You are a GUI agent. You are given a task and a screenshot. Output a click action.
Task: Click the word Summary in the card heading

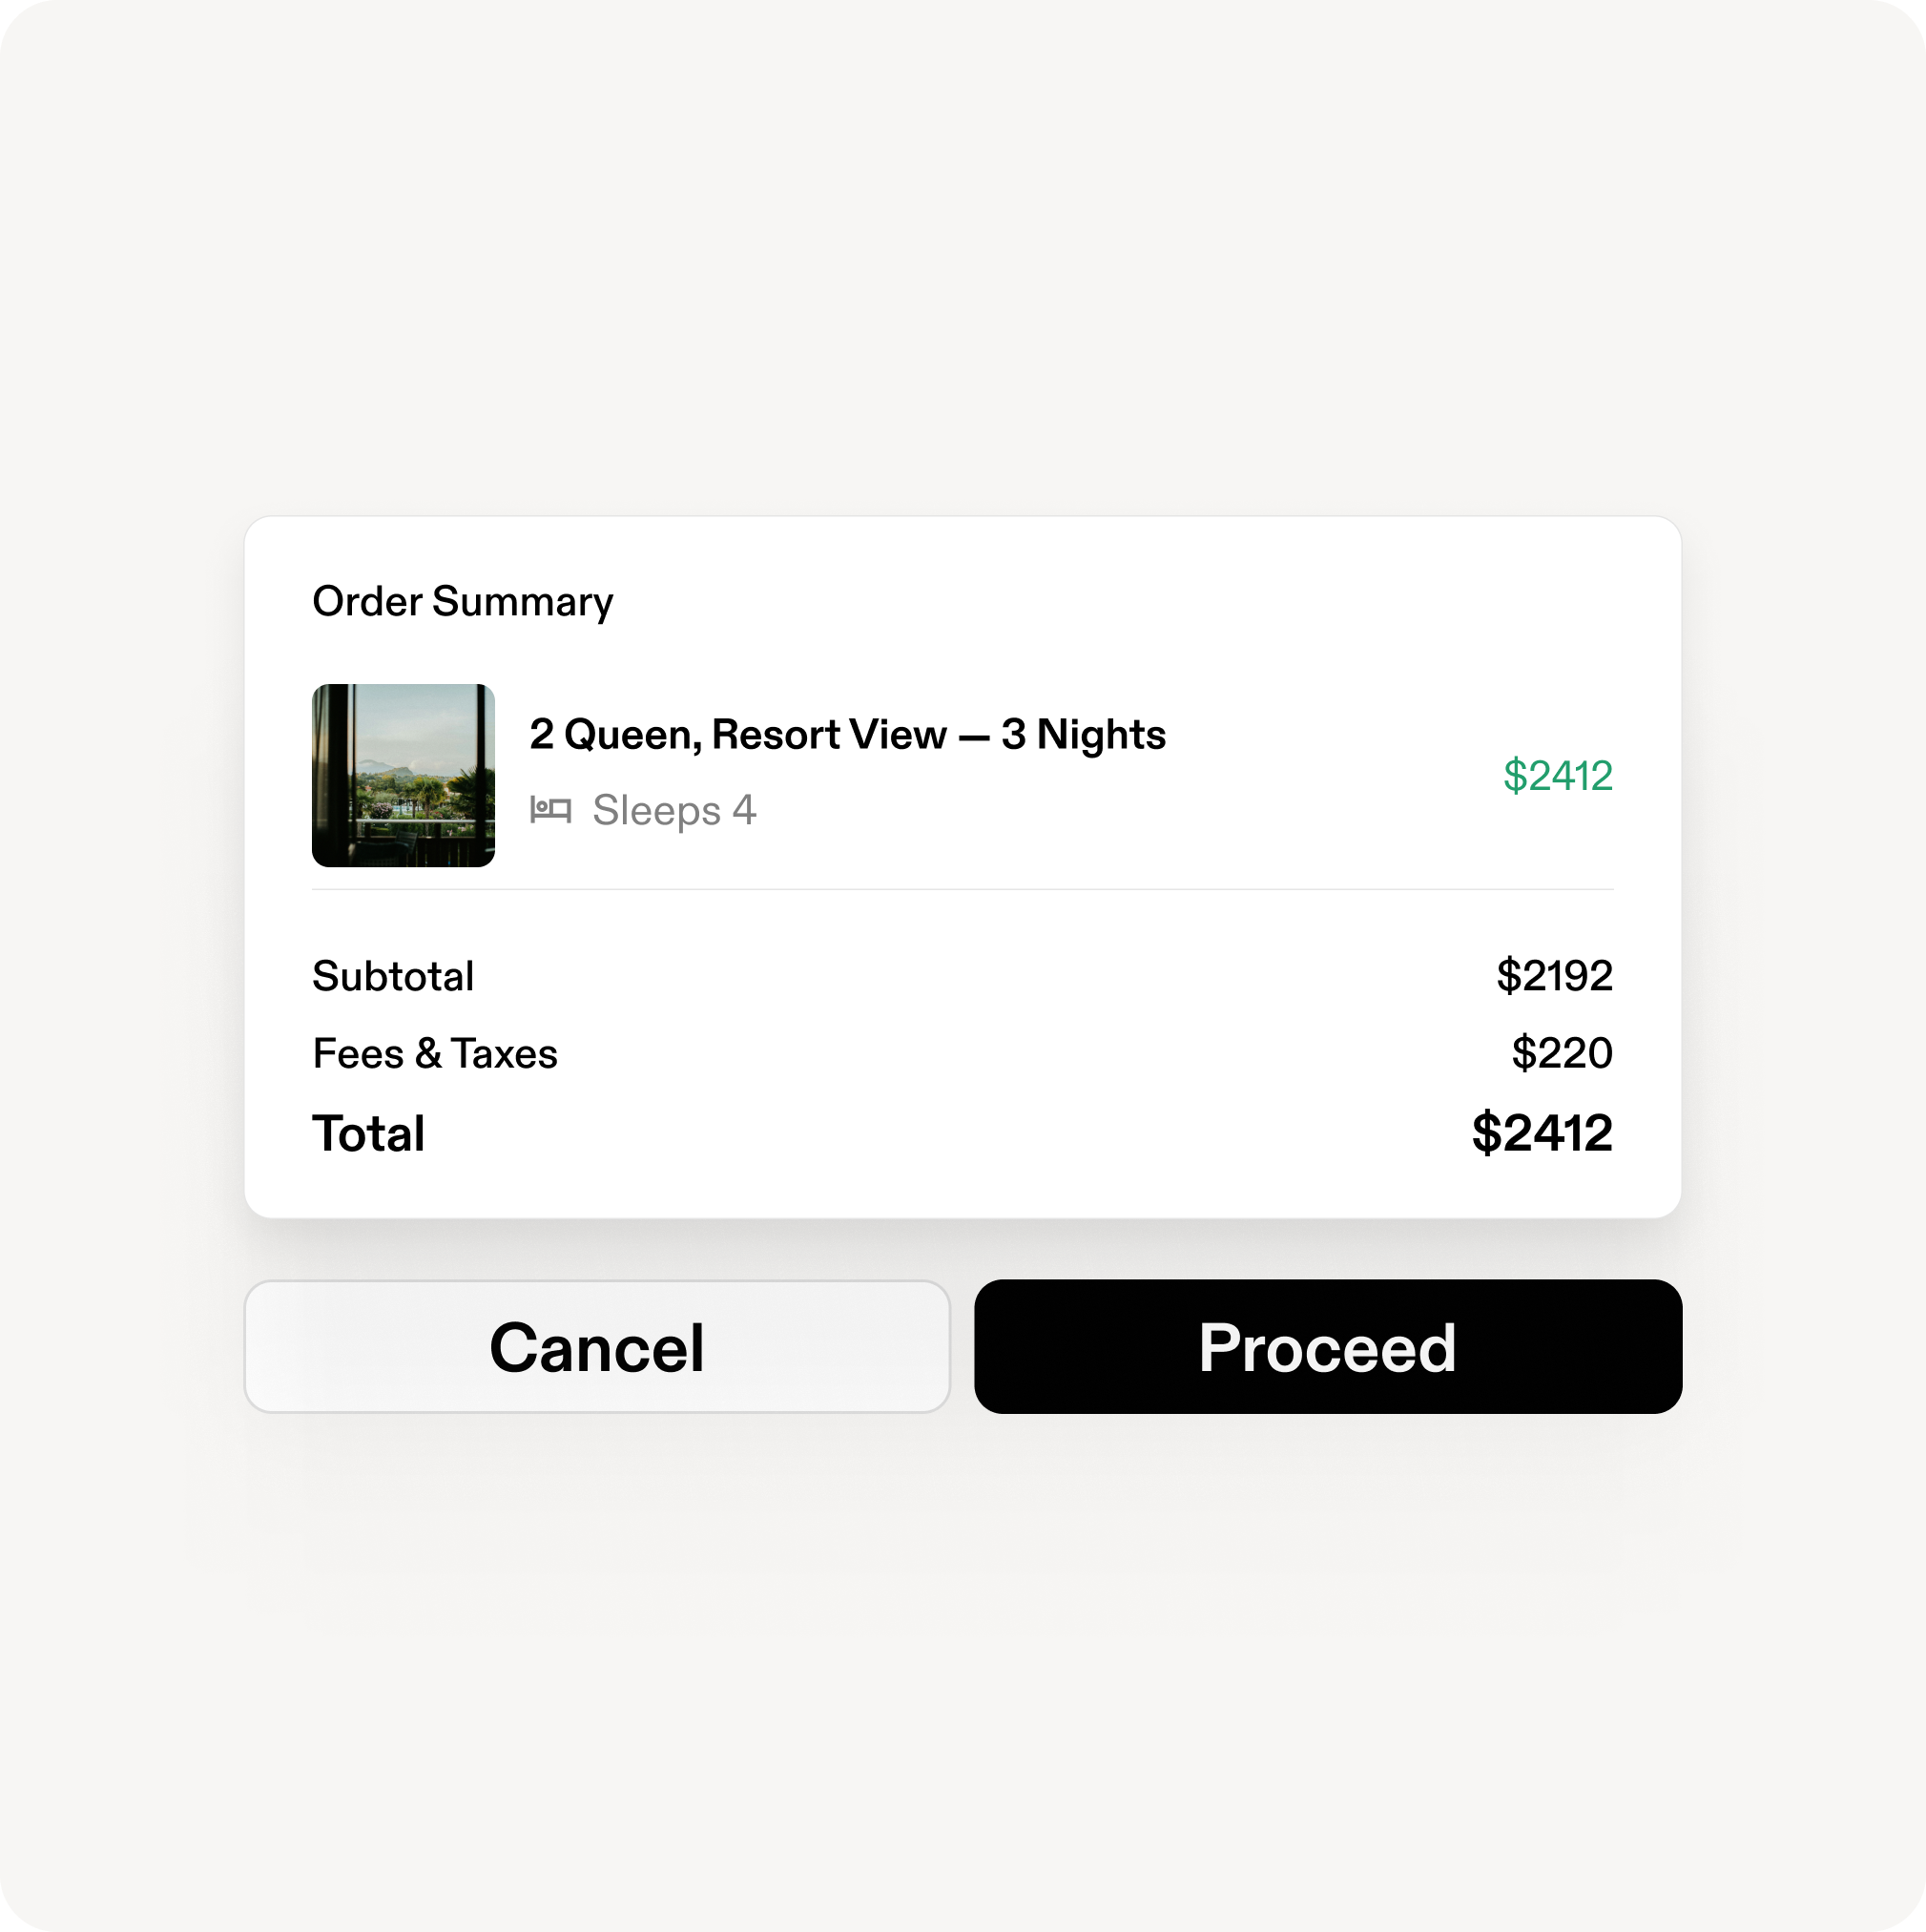(x=523, y=603)
